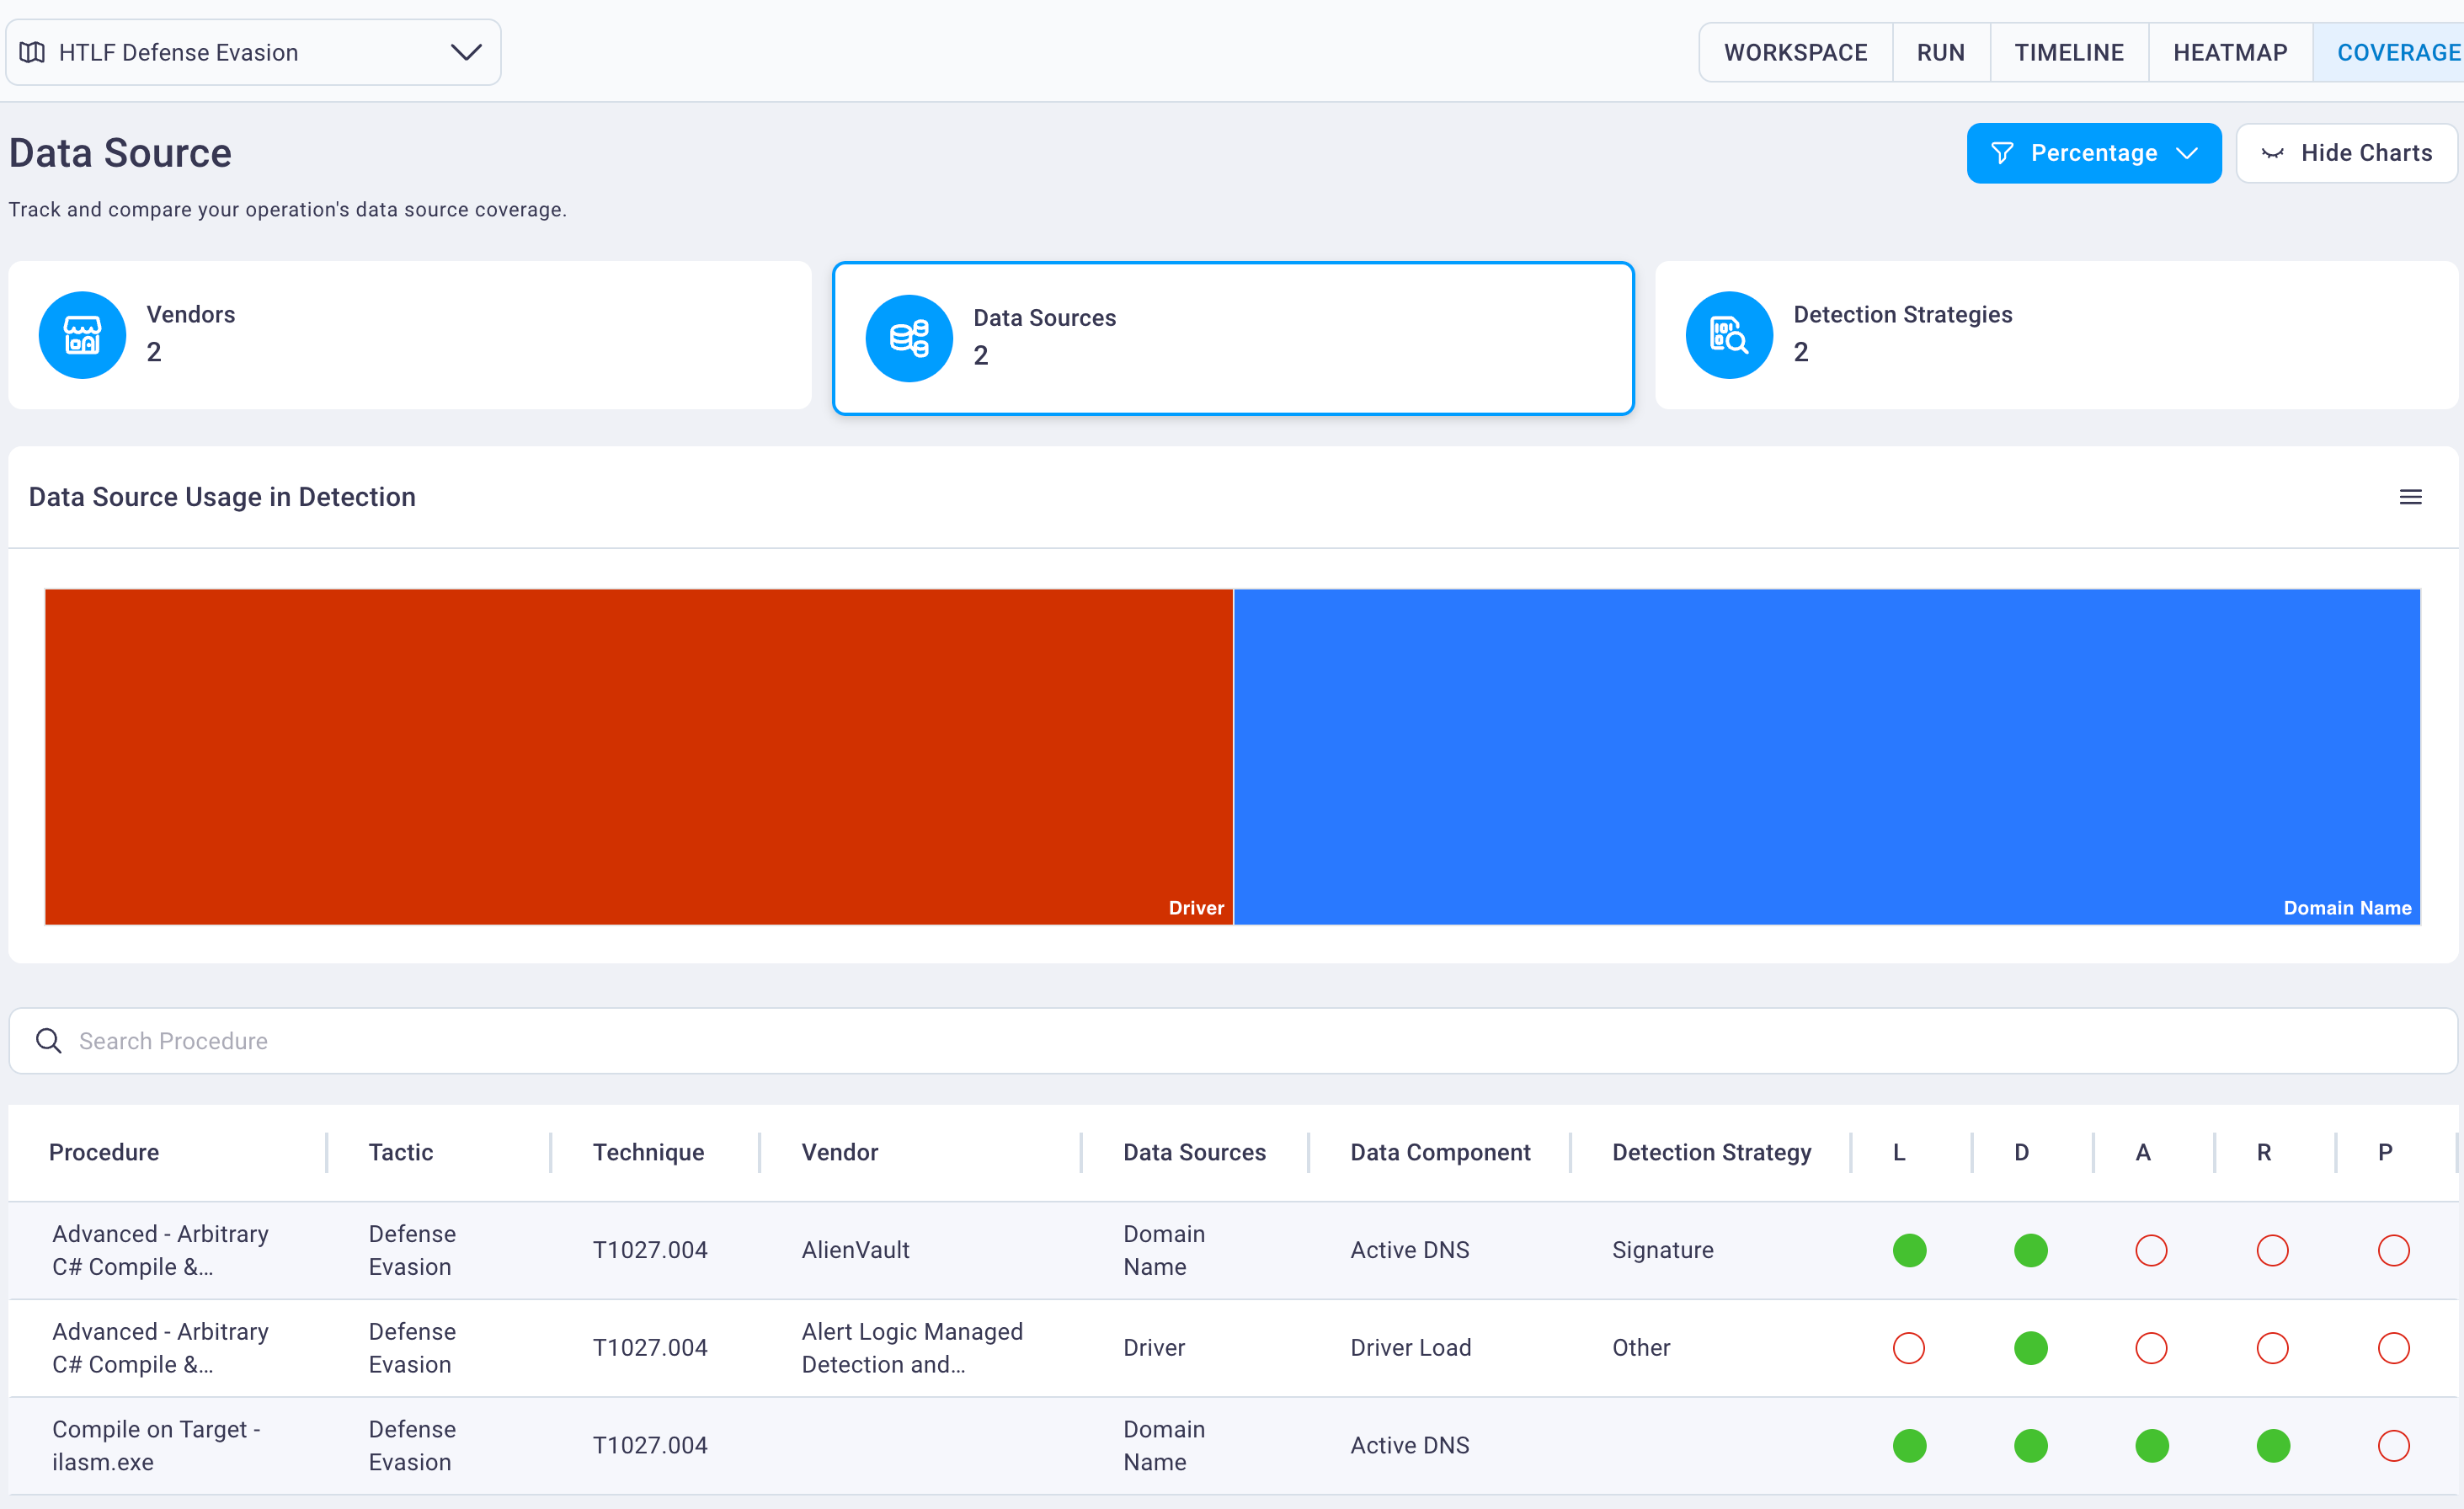Click the Vendors storefront icon
This screenshot has height=1509, width=2464.
[x=82, y=335]
